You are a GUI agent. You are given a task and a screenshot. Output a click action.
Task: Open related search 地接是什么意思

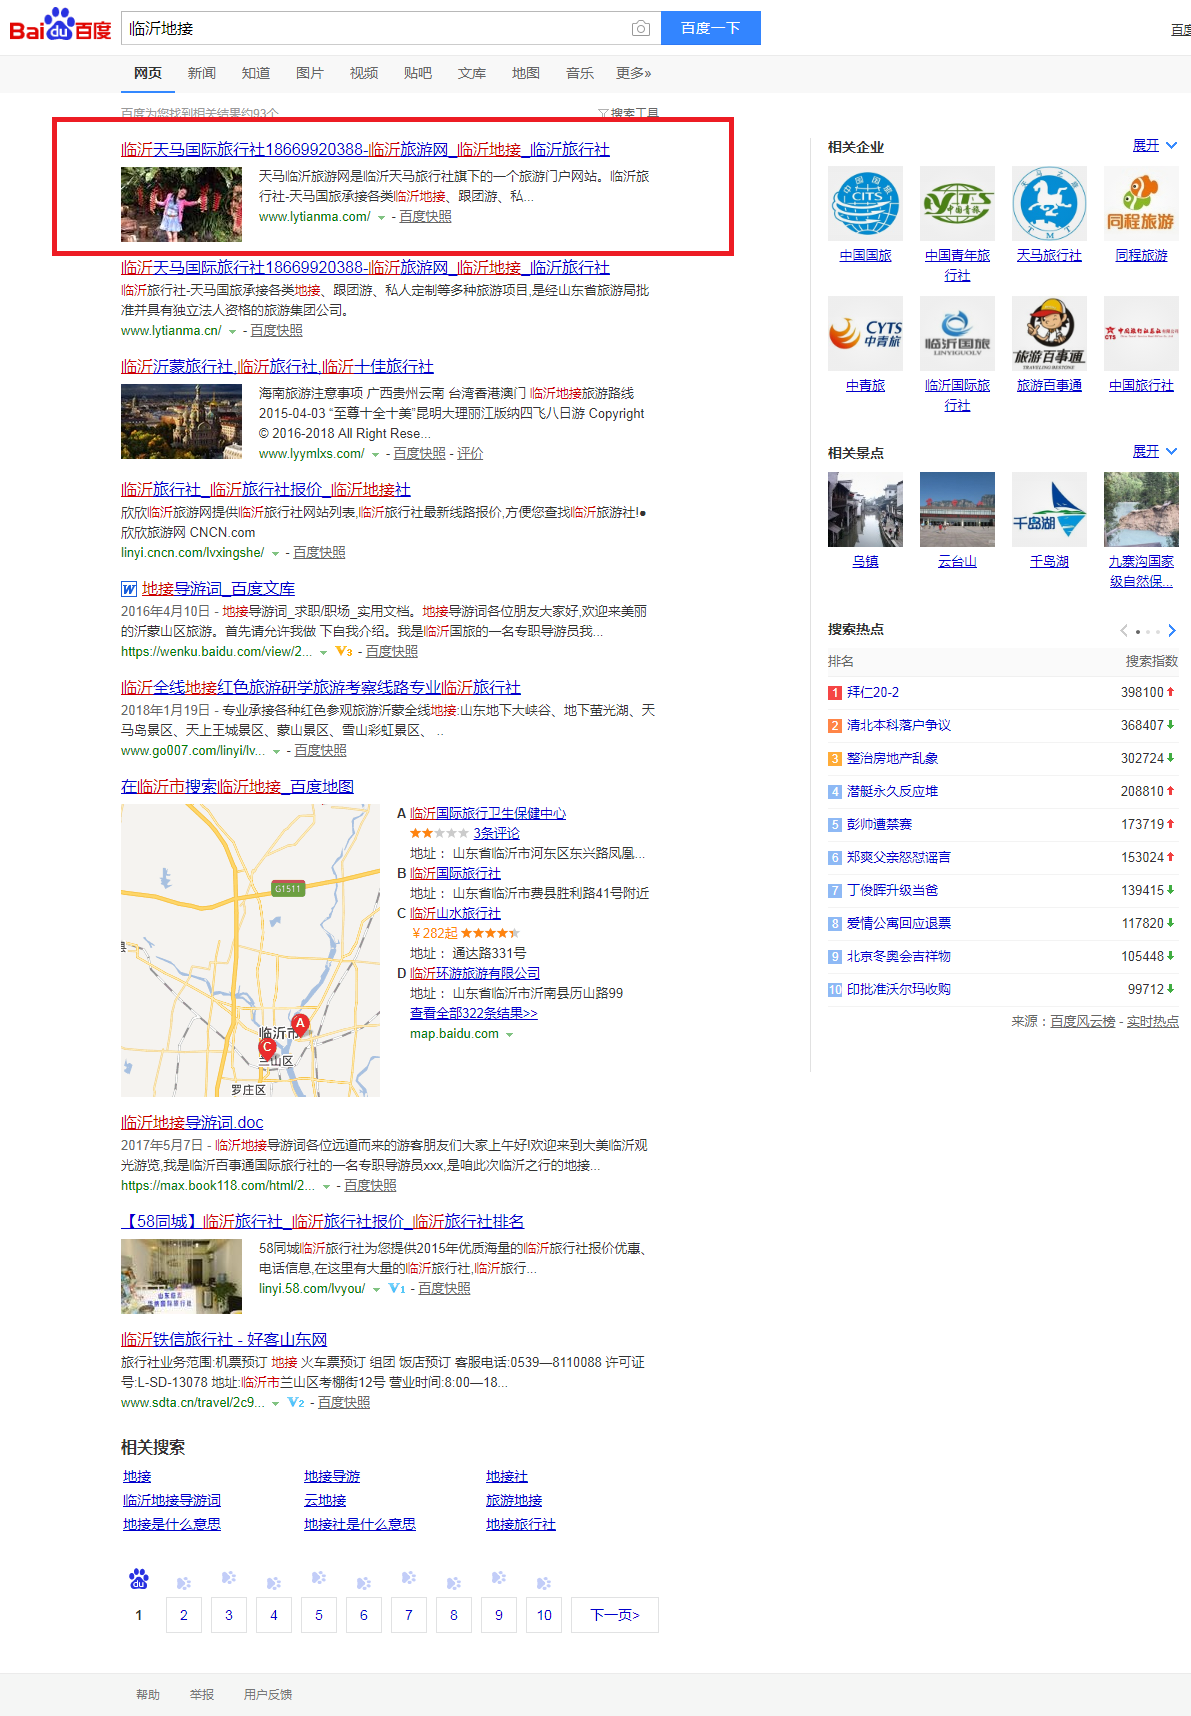click(x=172, y=1524)
